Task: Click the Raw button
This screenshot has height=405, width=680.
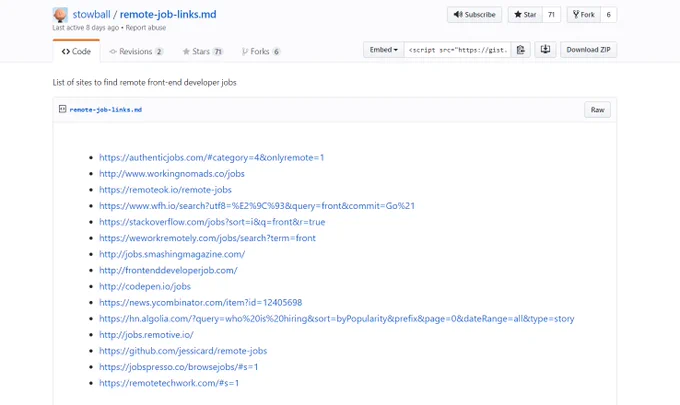Action: pyautogui.click(x=597, y=110)
